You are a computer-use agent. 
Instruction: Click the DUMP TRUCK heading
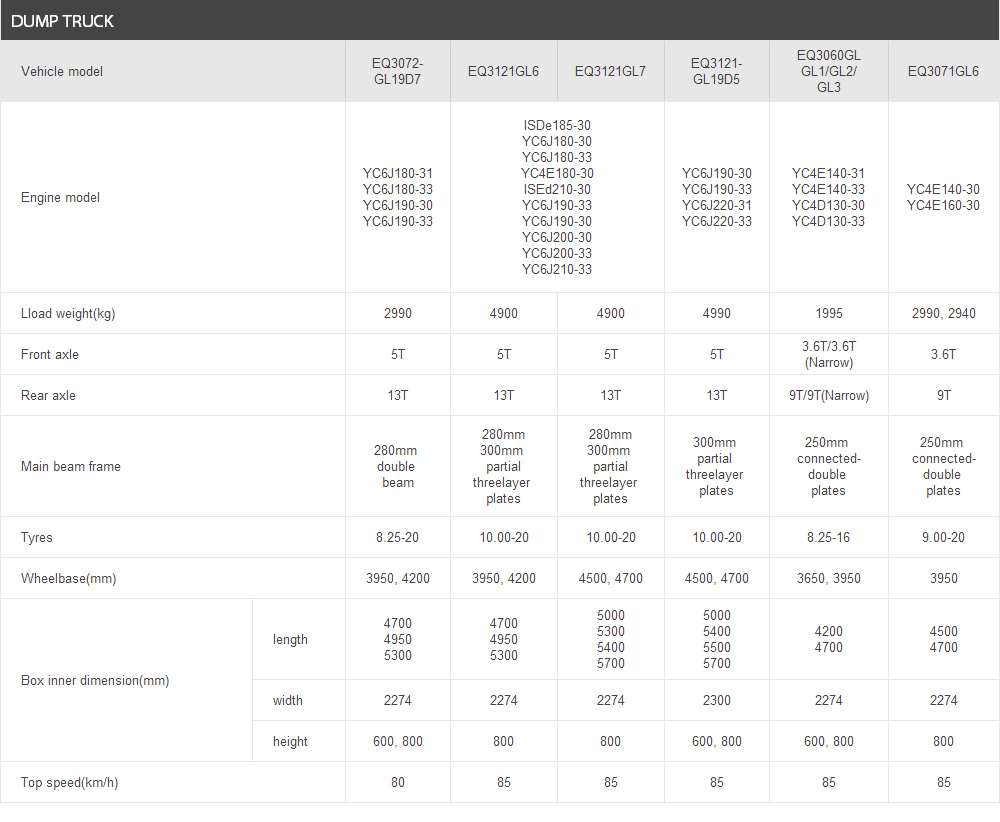point(62,21)
